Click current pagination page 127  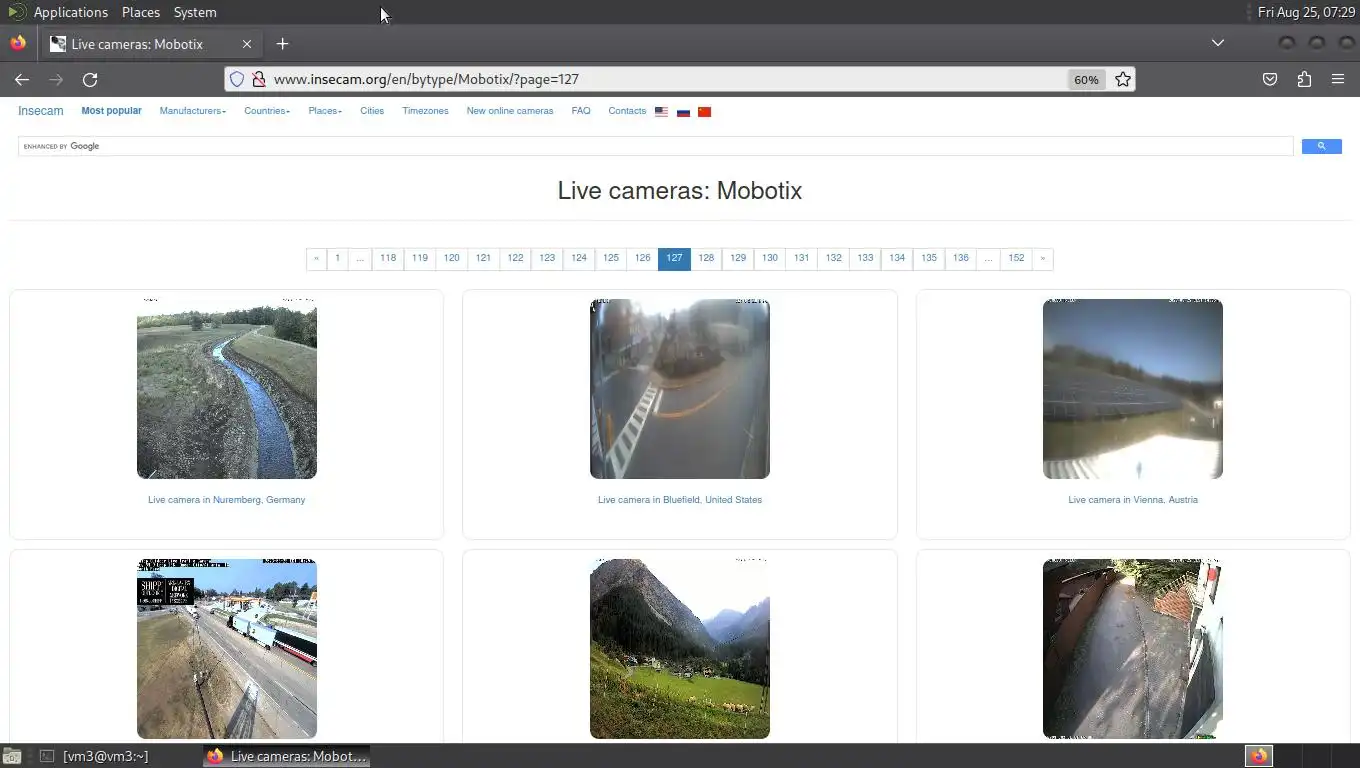pos(674,258)
